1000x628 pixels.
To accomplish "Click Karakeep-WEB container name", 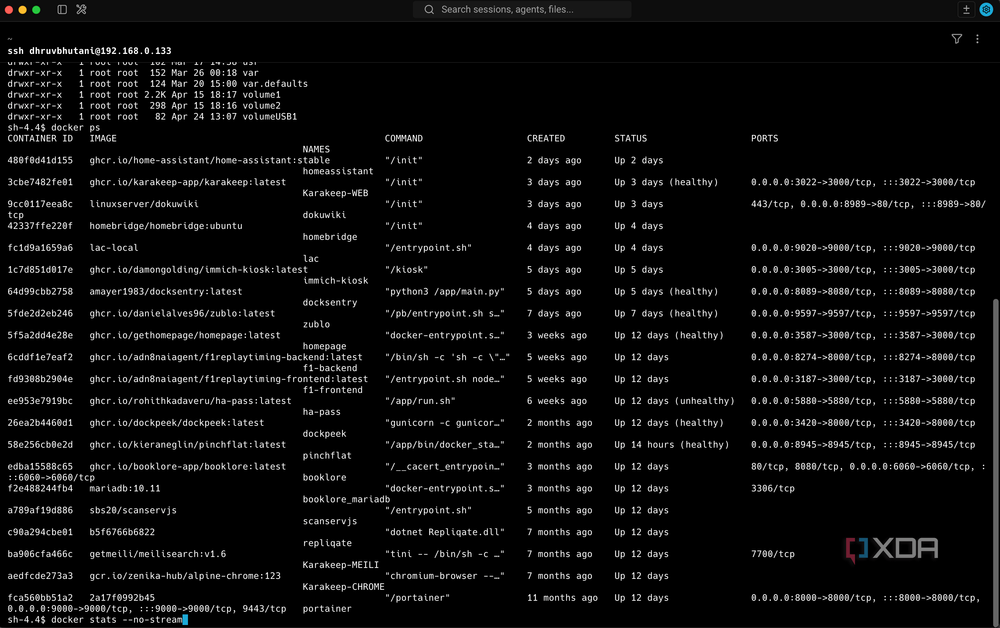I will [x=335, y=193].
